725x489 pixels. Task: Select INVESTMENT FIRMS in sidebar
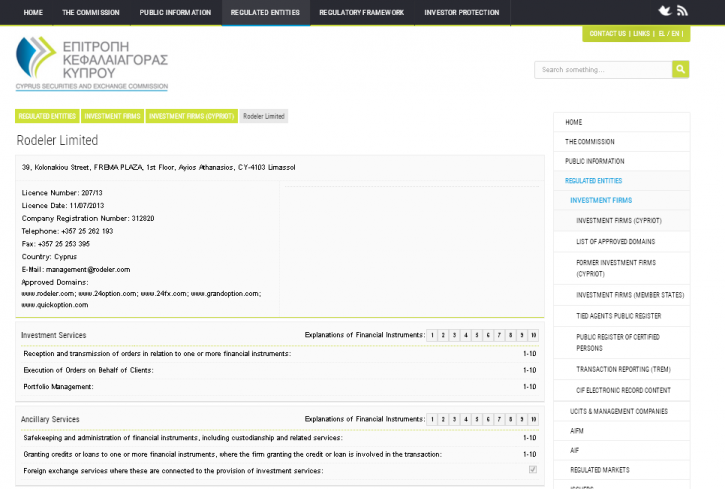point(621,200)
